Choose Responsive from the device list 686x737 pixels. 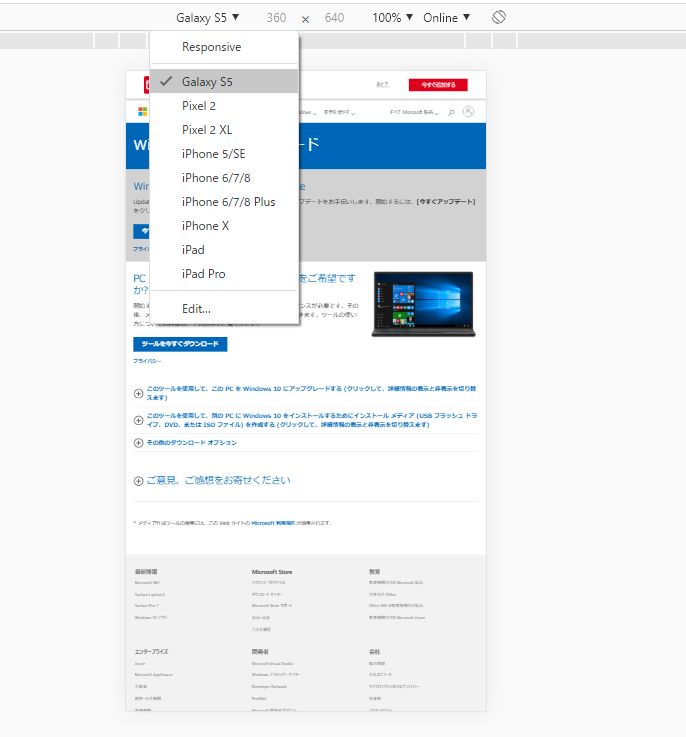[x=224, y=47]
